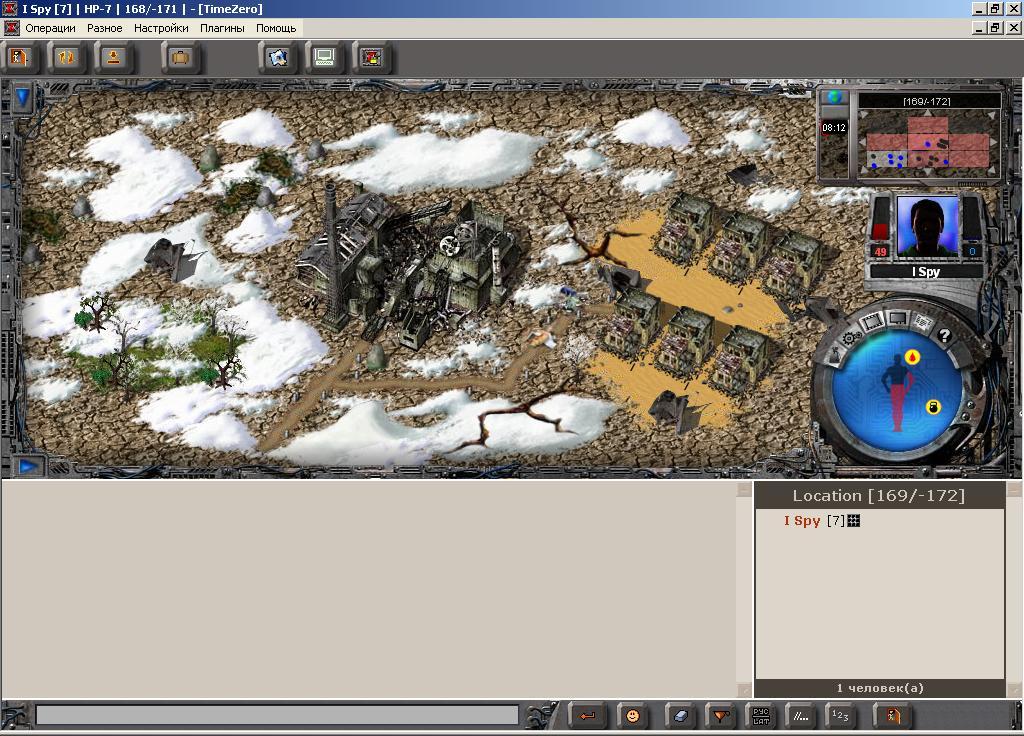Click the clock showing 08:12
1024x736 pixels.
834,127
